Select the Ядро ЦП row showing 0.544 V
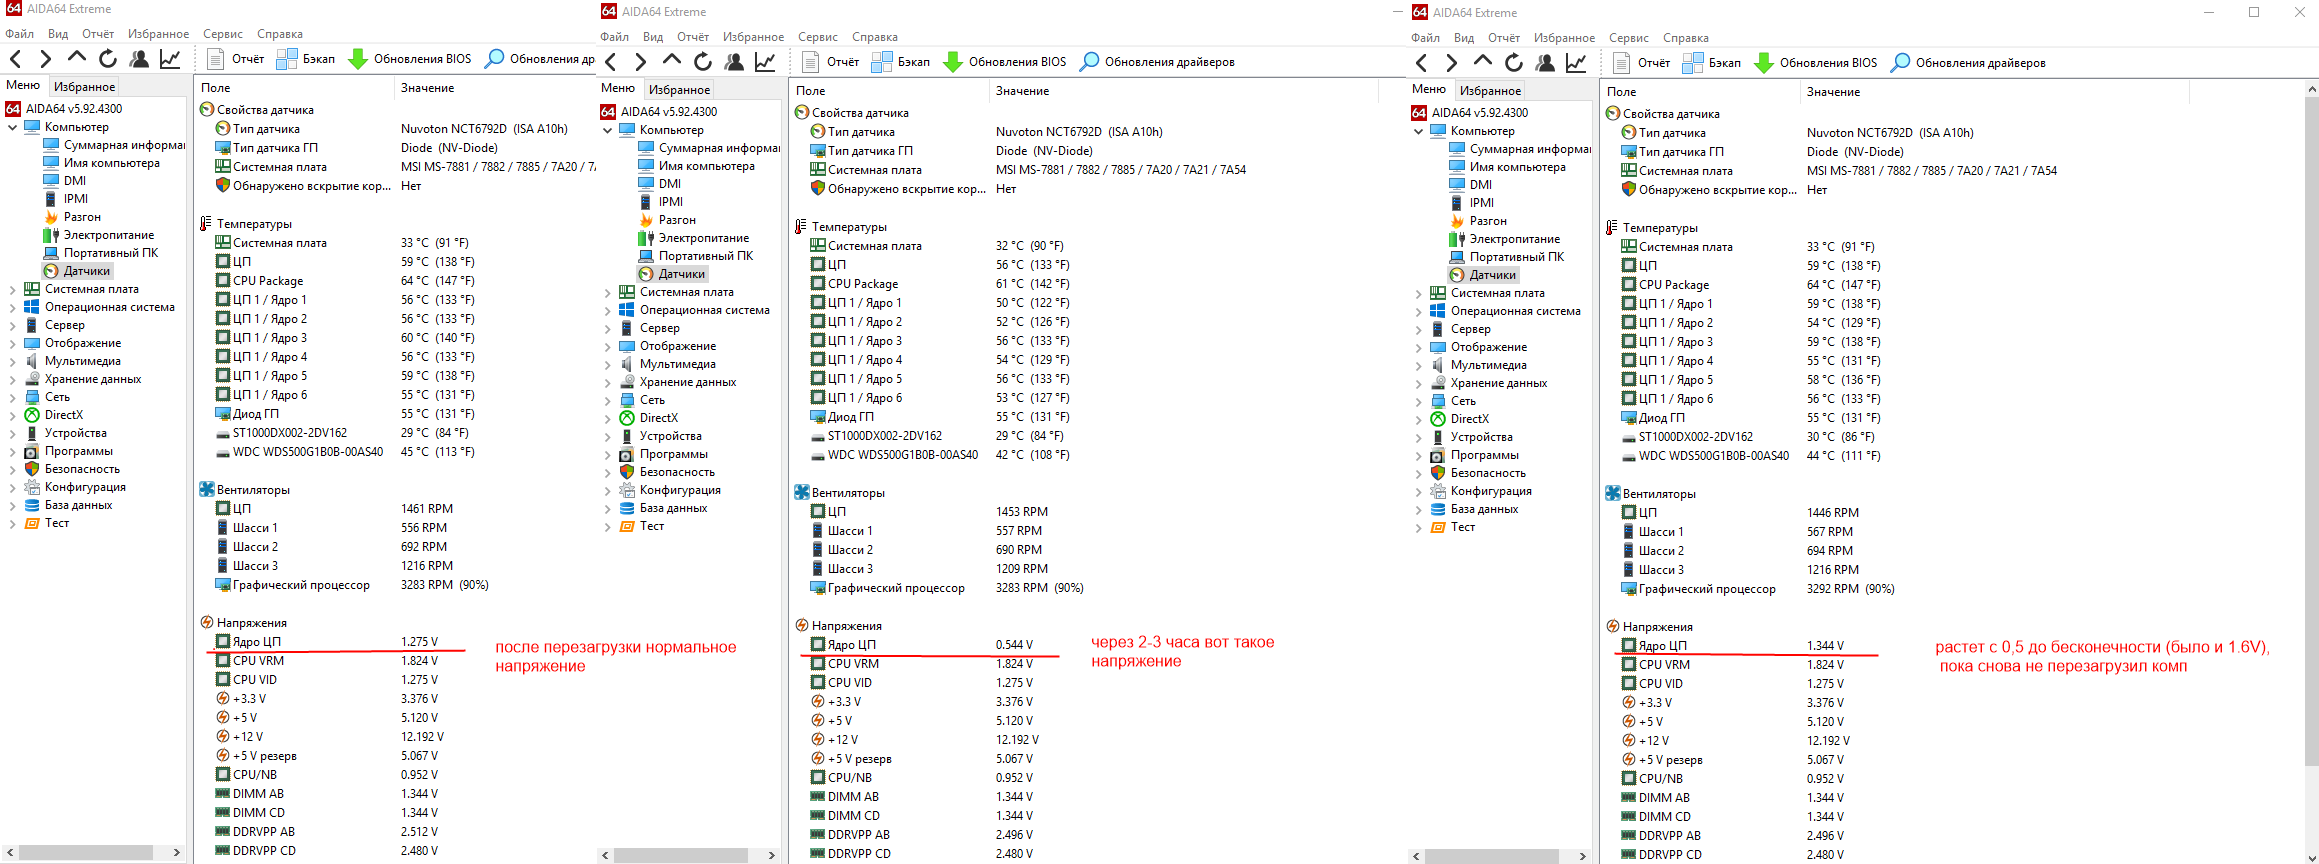This screenshot has width=2319, height=864. [x=922, y=645]
